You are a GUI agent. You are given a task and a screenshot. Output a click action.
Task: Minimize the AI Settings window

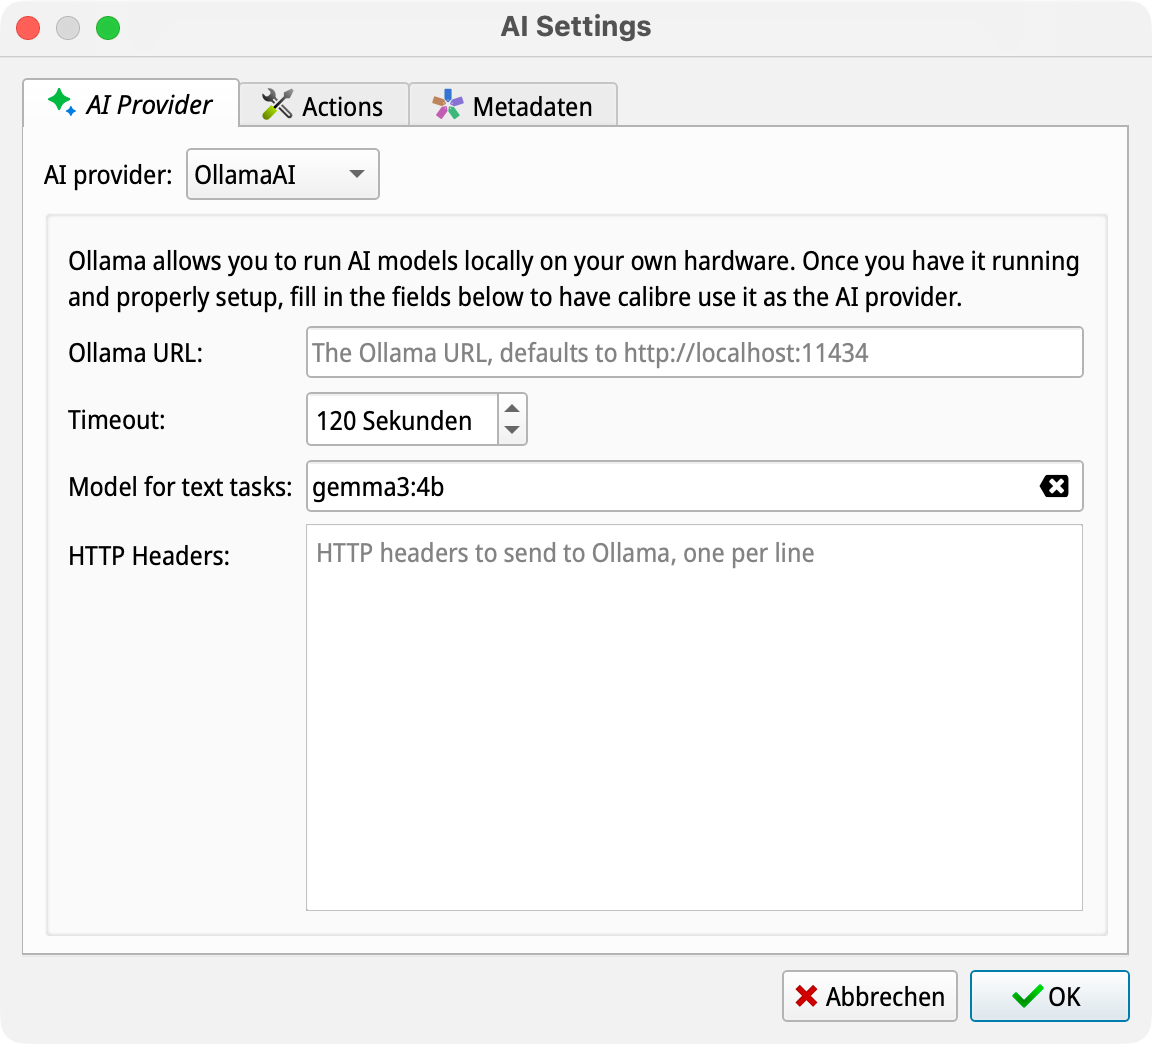[68, 28]
